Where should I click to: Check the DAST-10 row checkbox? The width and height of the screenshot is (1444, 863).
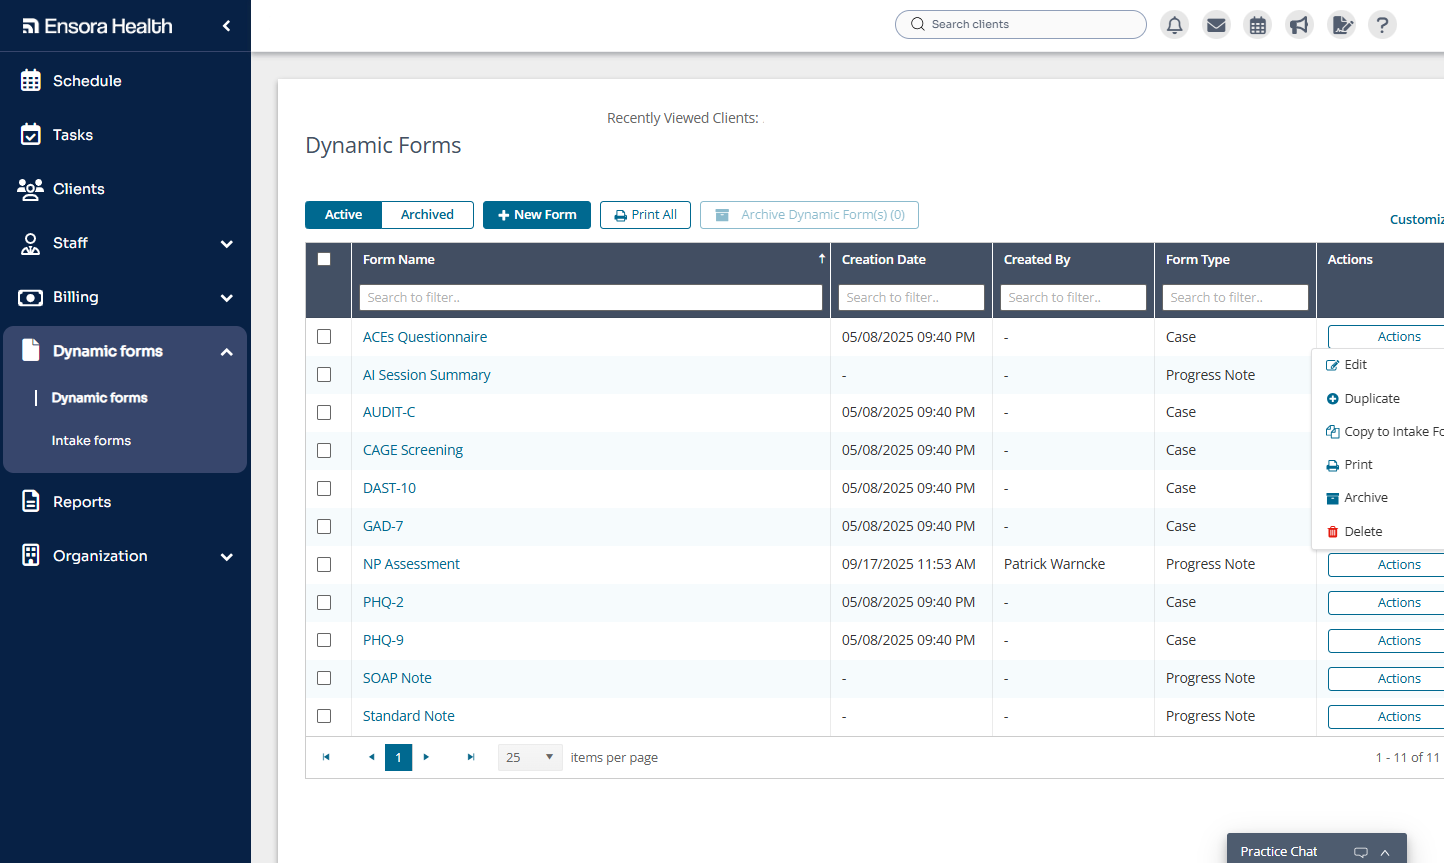click(324, 488)
